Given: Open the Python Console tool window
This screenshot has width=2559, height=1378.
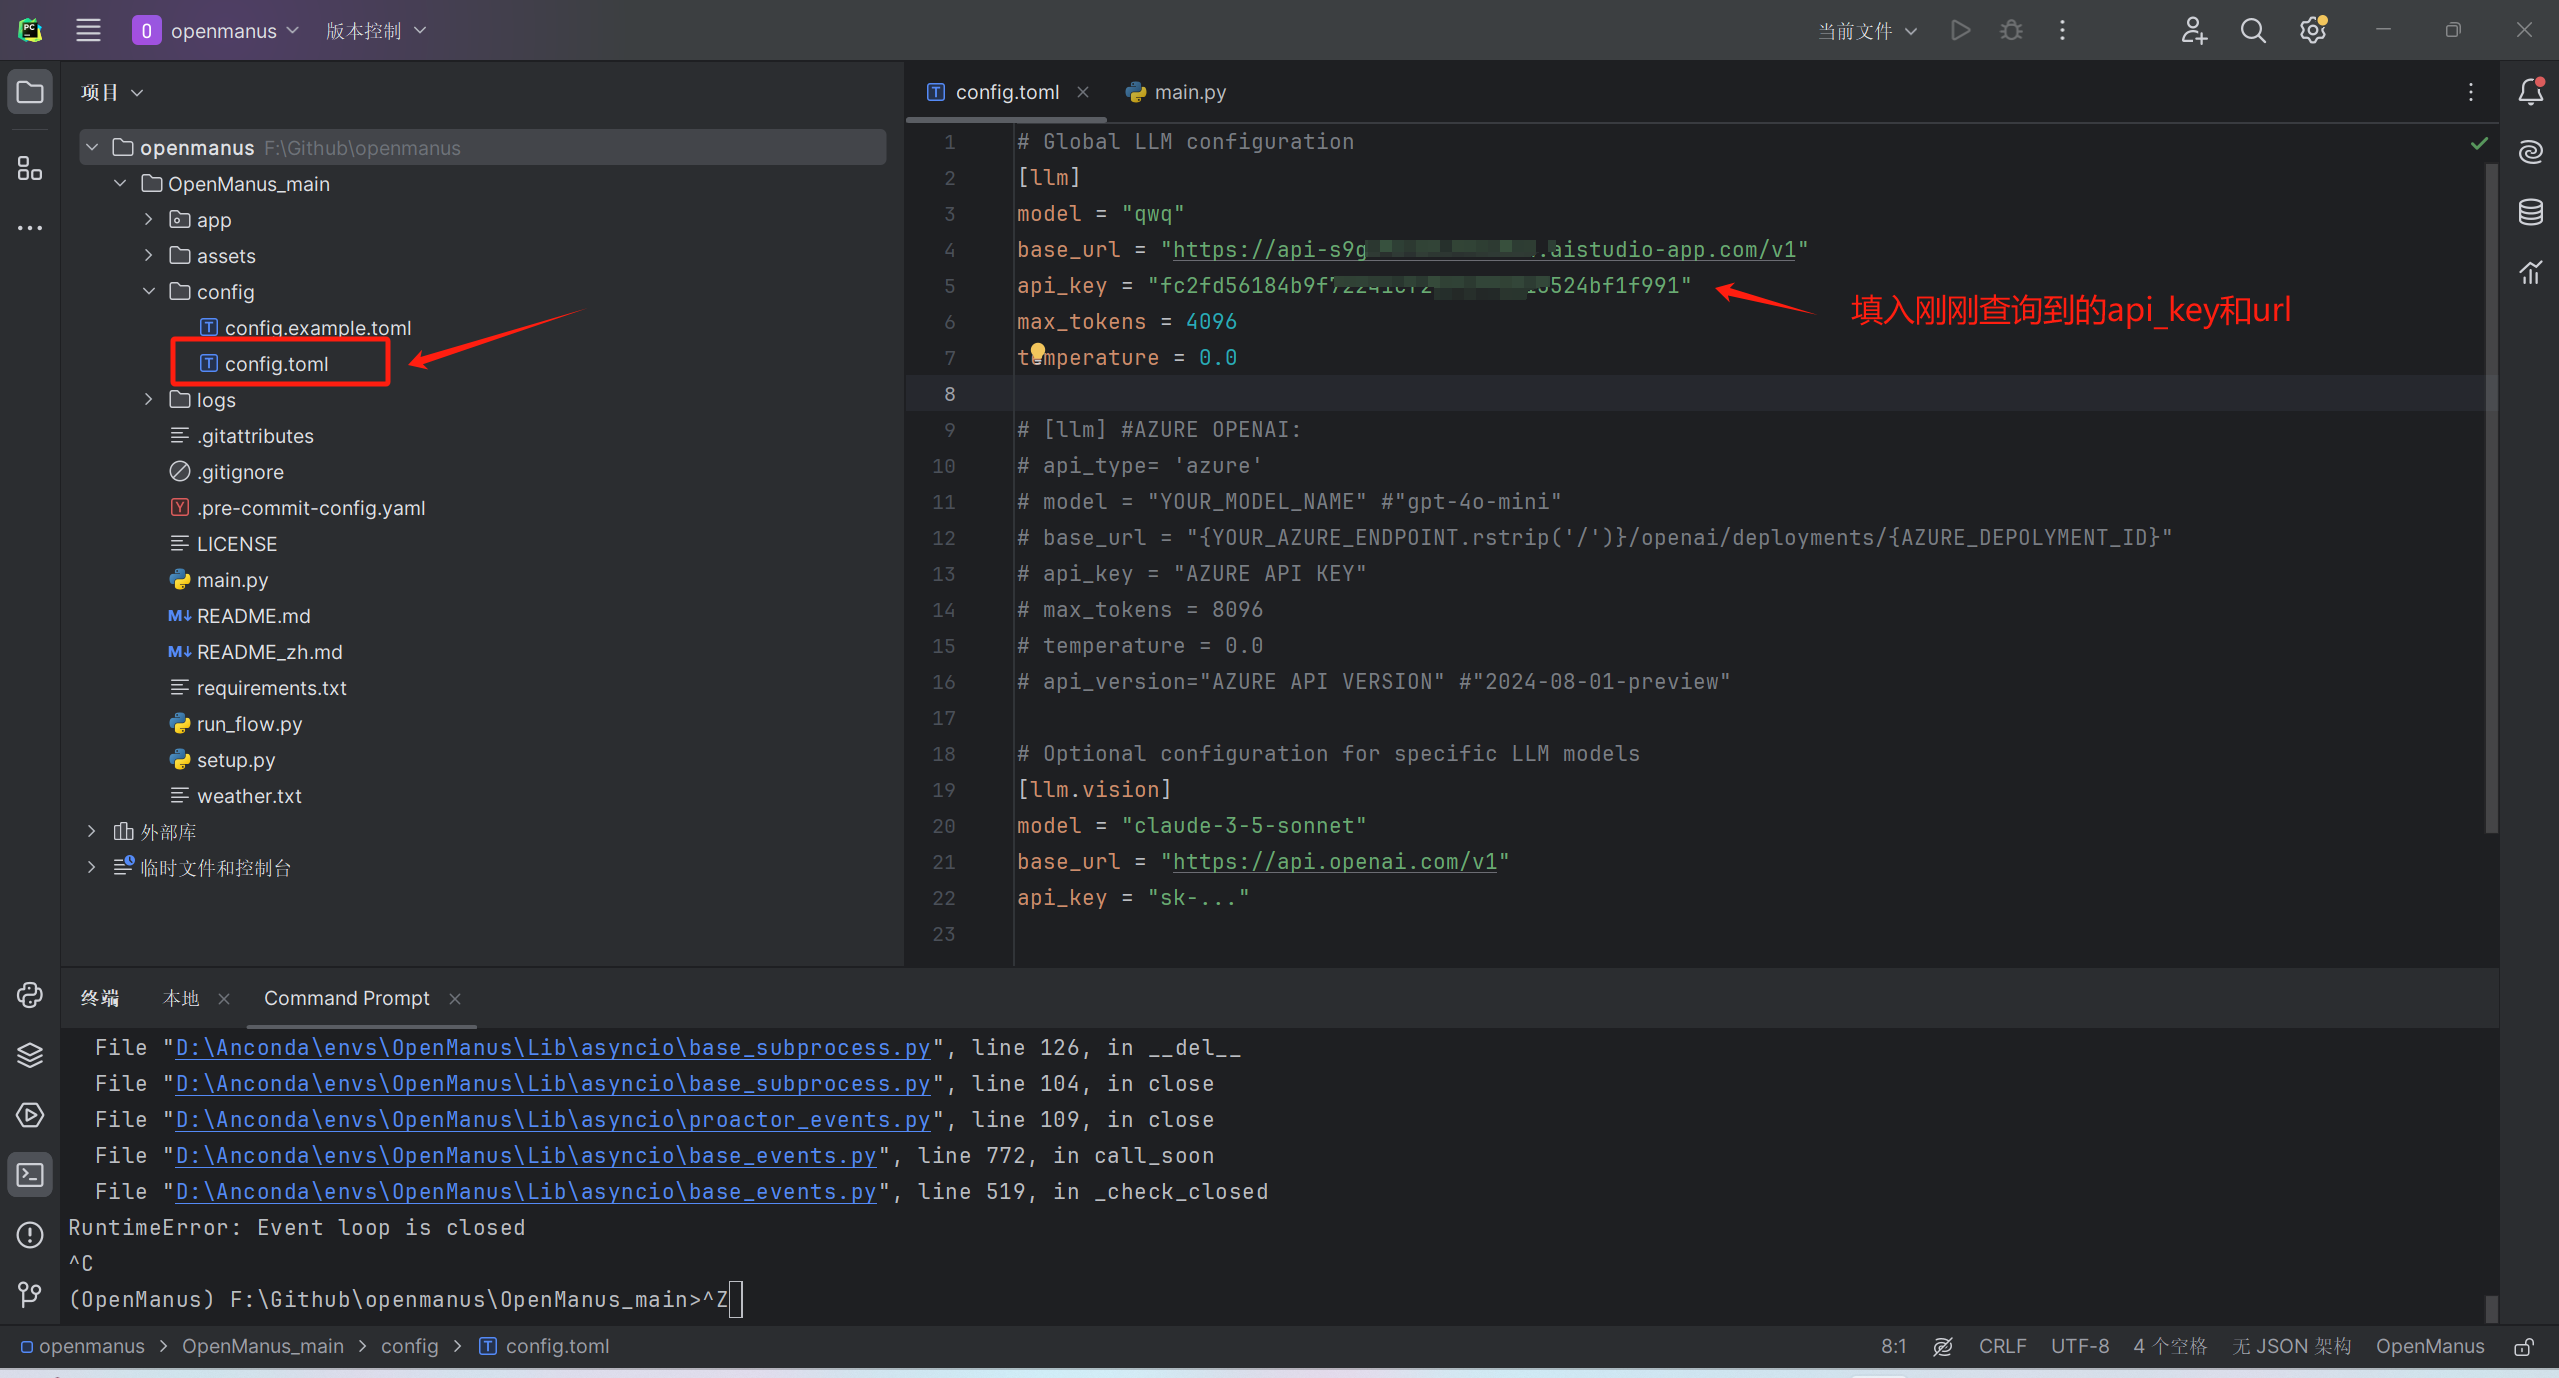Looking at the screenshot, I should click(30, 995).
